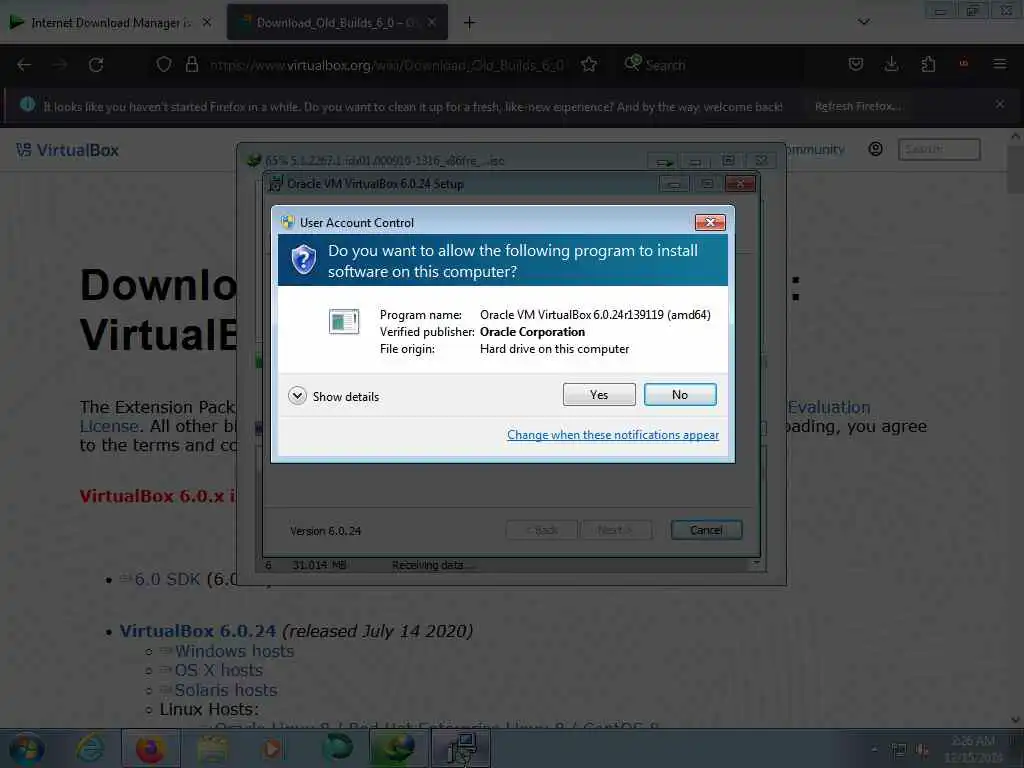1024x768 pixels.
Task: Open the Solaris hosts download link
Action: point(226,690)
